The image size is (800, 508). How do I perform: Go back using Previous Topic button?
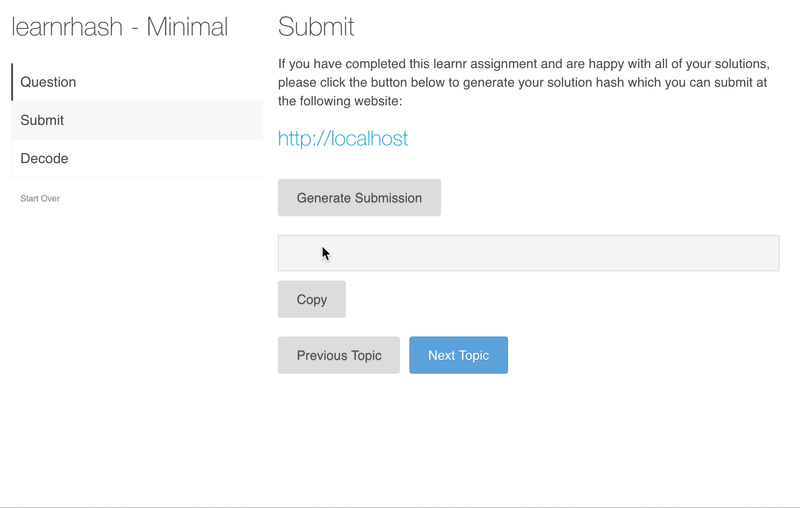tap(339, 355)
